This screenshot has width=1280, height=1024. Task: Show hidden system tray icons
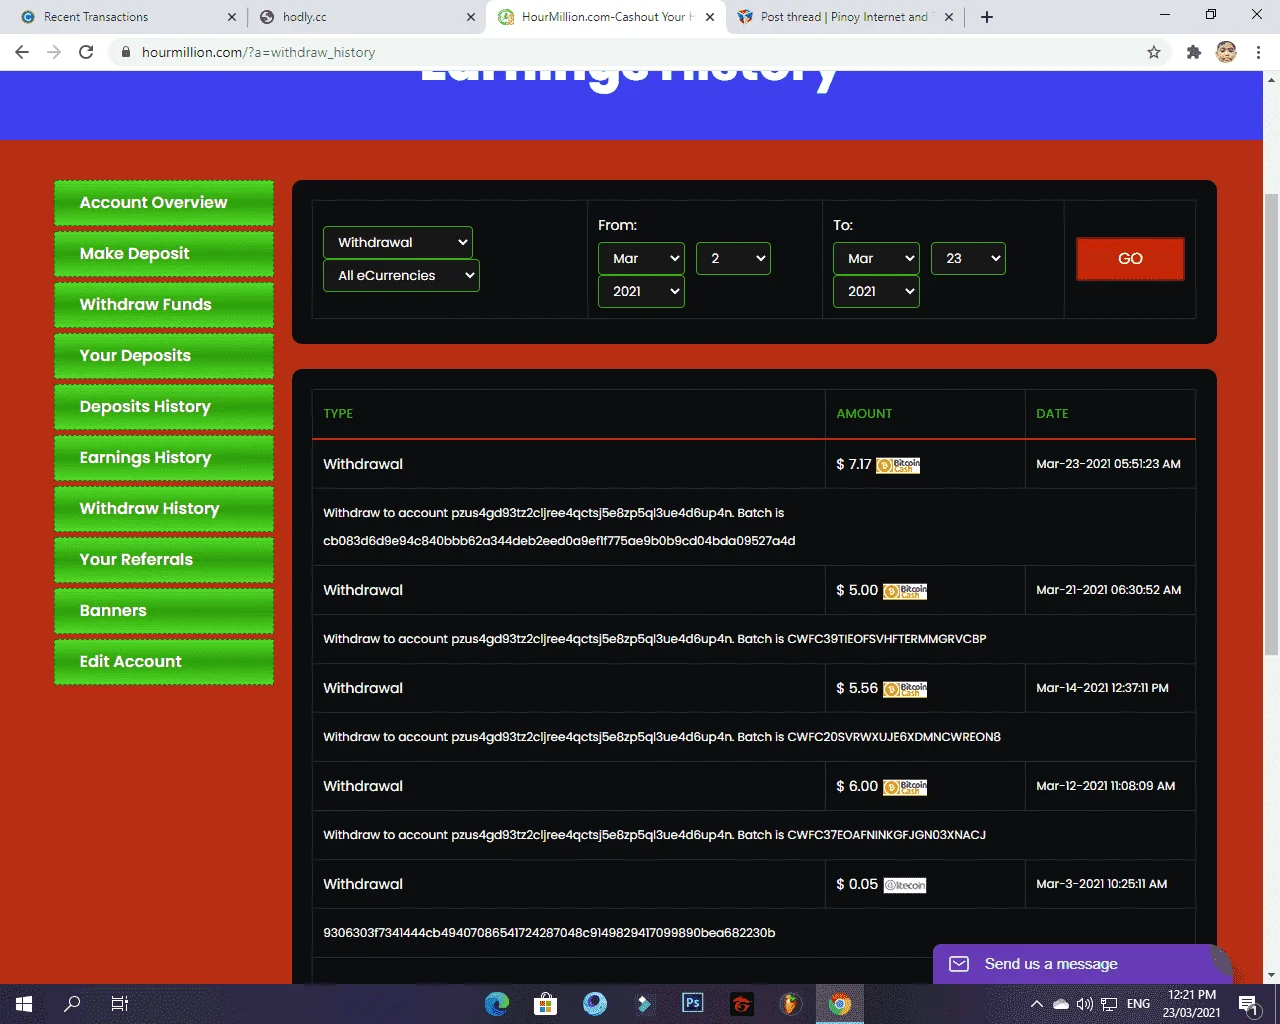point(1037,1004)
